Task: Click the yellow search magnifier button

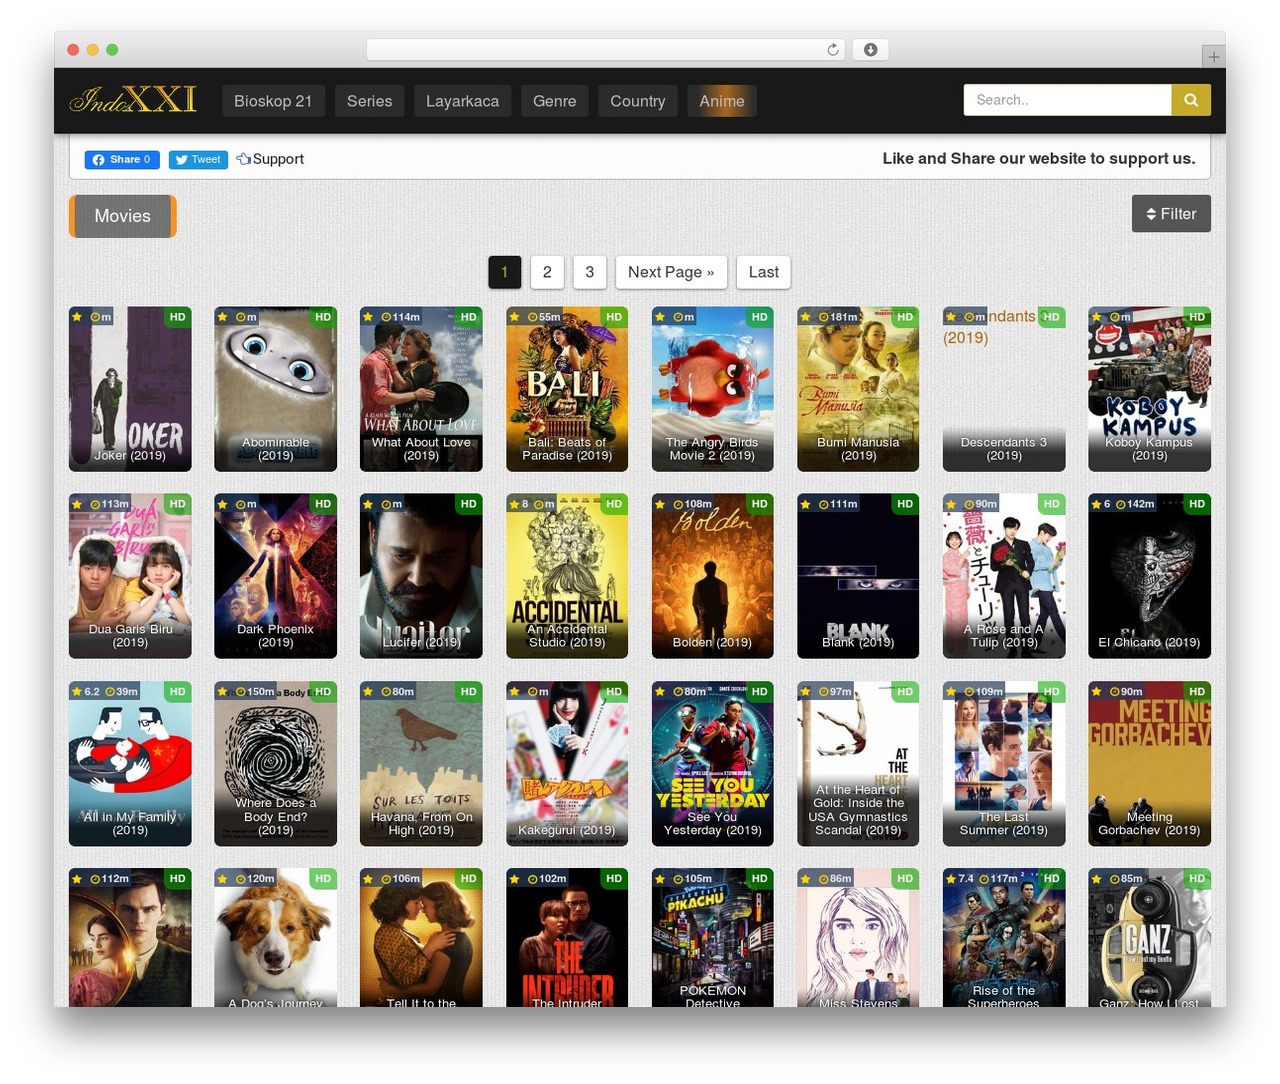Action: [x=1191, y=100]
